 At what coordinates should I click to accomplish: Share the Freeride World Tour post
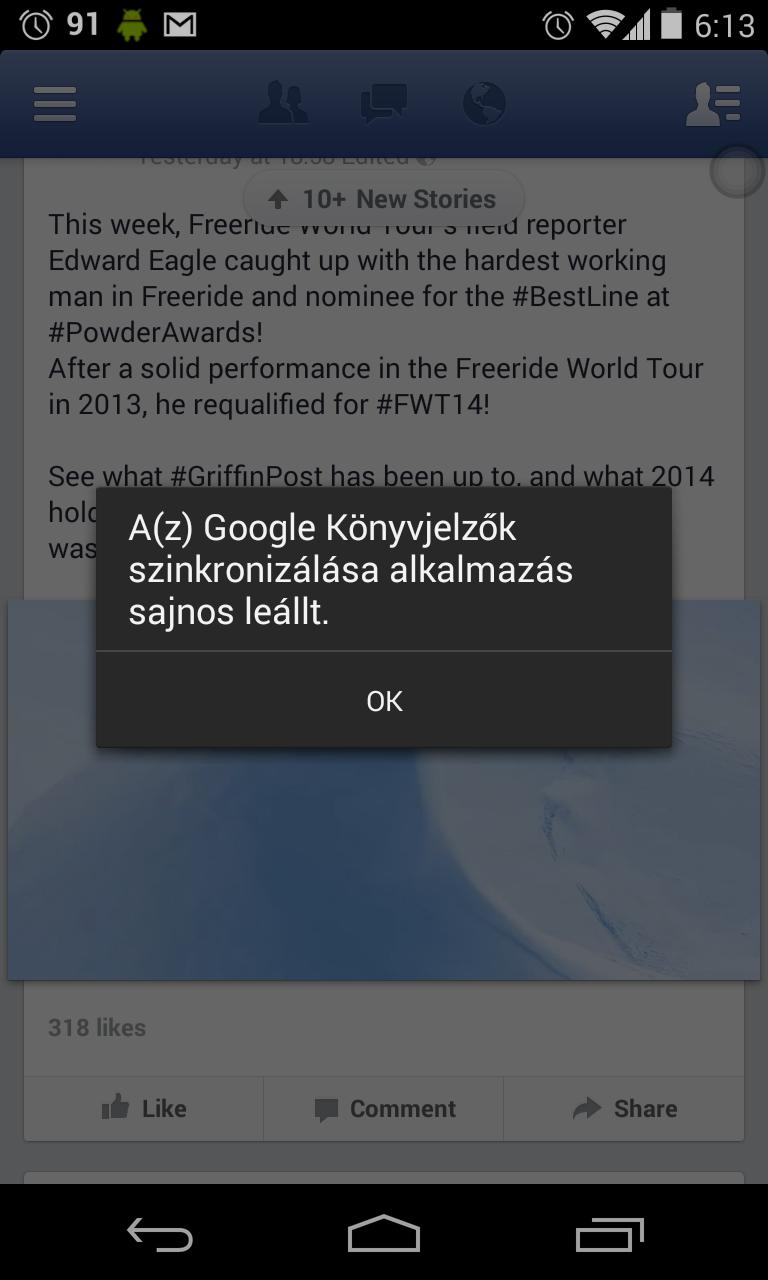pos(624,1108)
